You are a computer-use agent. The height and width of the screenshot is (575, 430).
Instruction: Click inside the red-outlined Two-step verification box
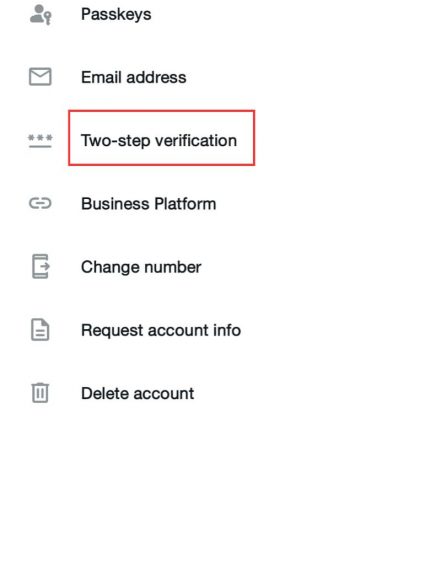162,138
